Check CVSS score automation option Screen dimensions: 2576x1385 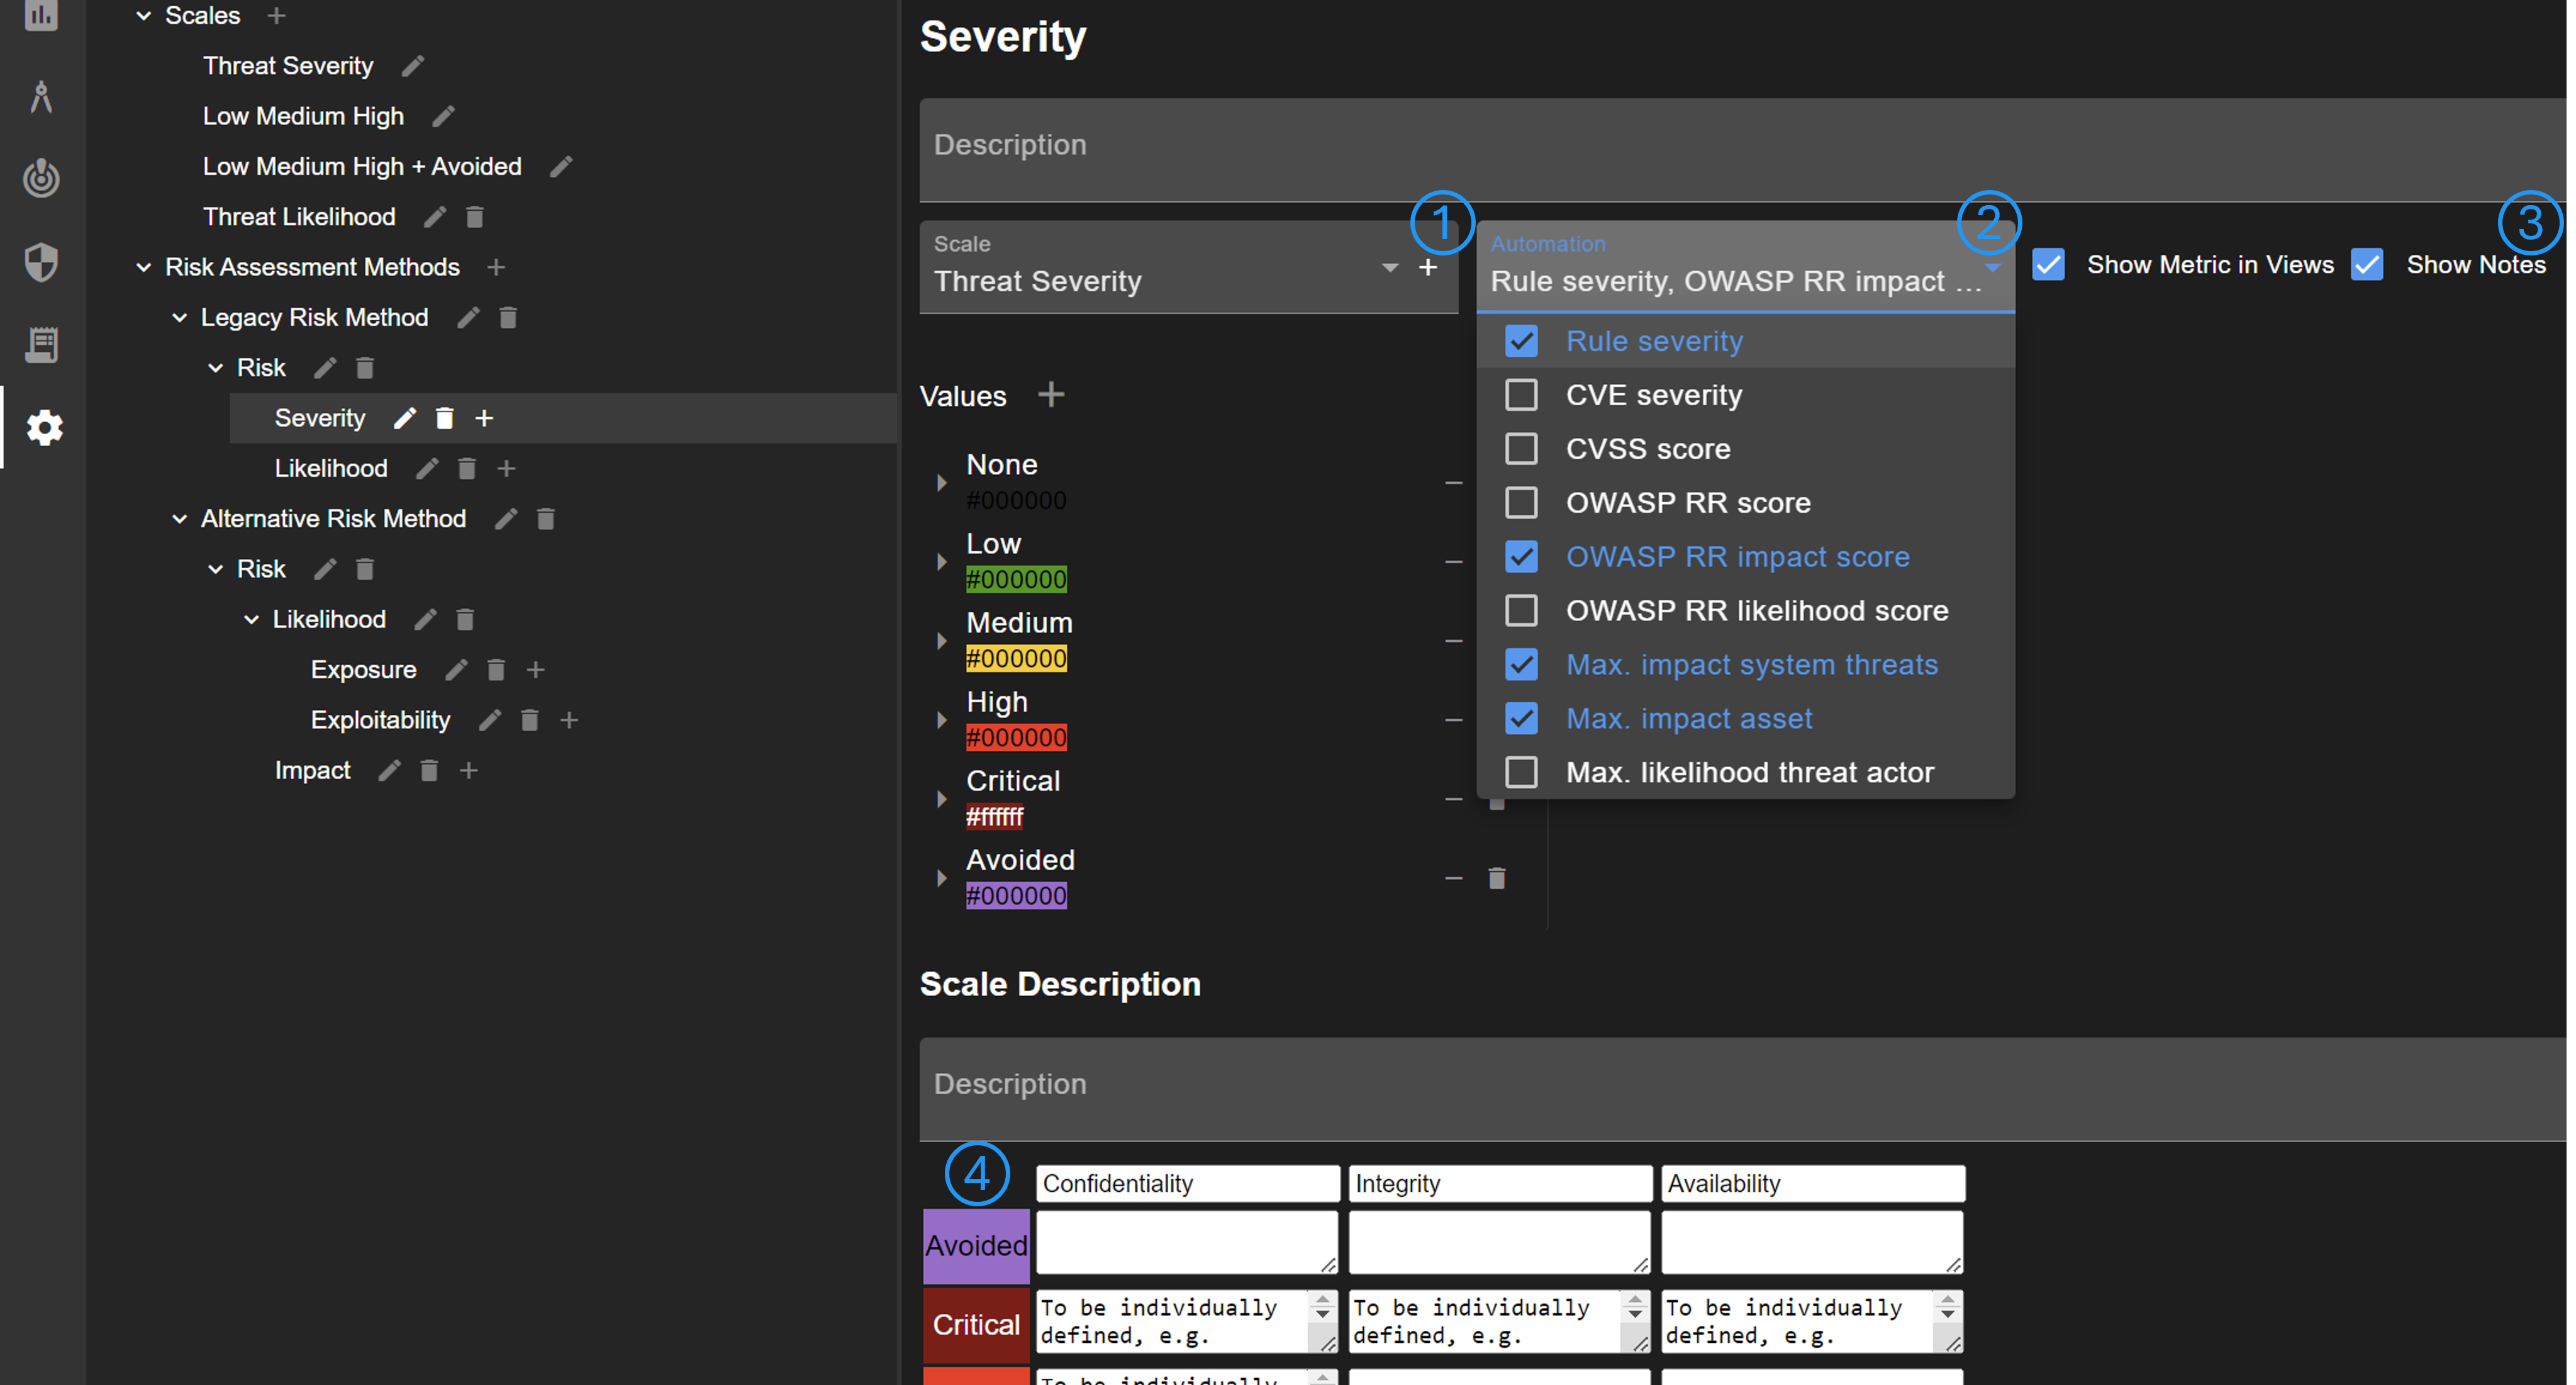coord(1522,449)
